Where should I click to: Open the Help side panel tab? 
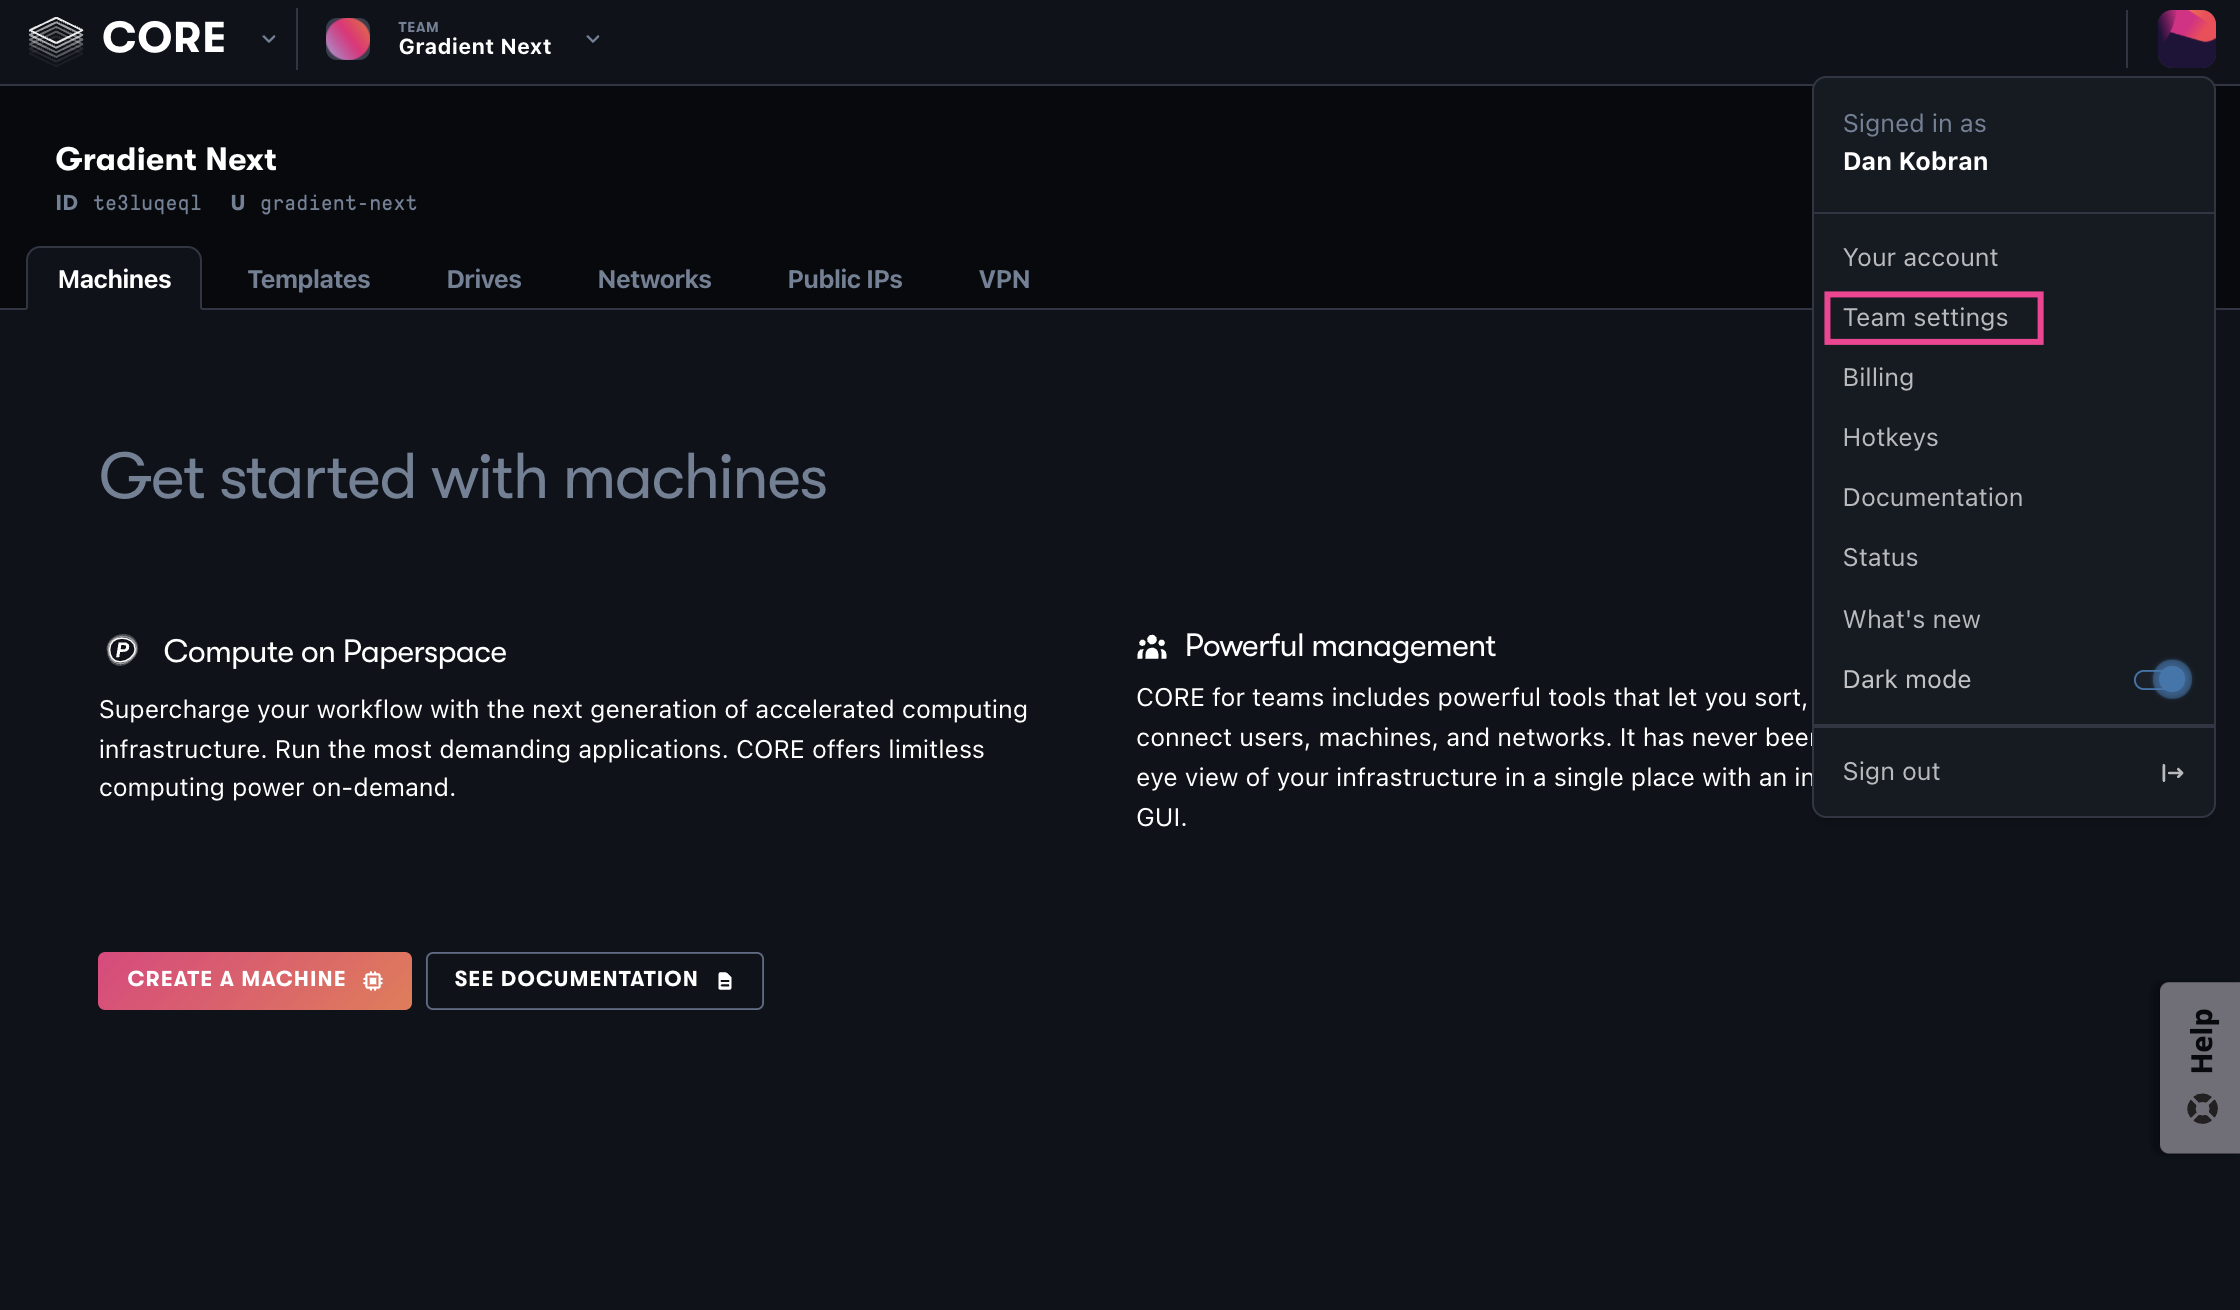2200,1067
